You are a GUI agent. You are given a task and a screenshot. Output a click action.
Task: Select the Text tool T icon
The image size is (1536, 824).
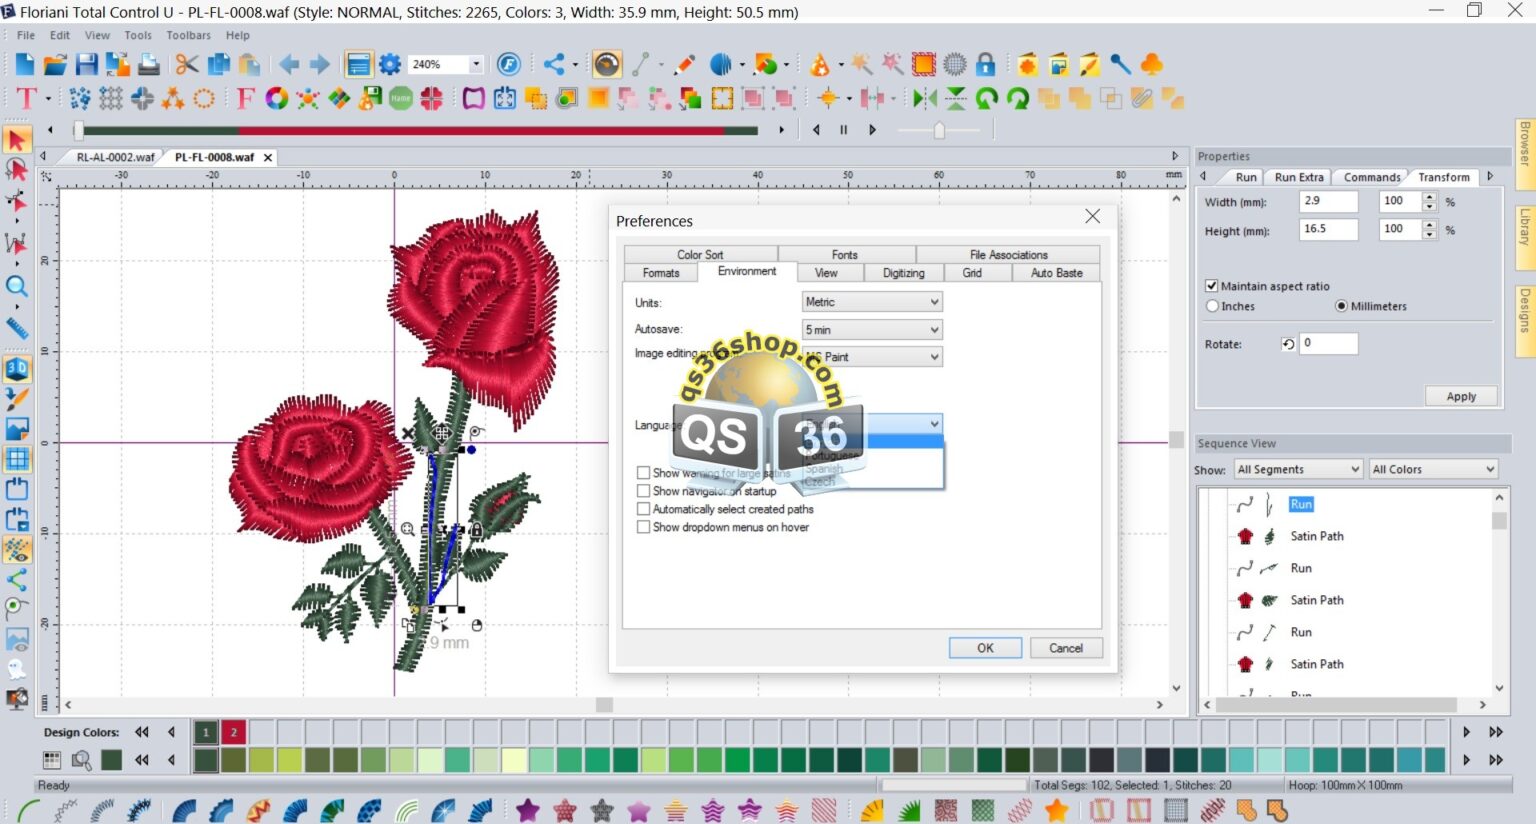[x=26, y=98]
